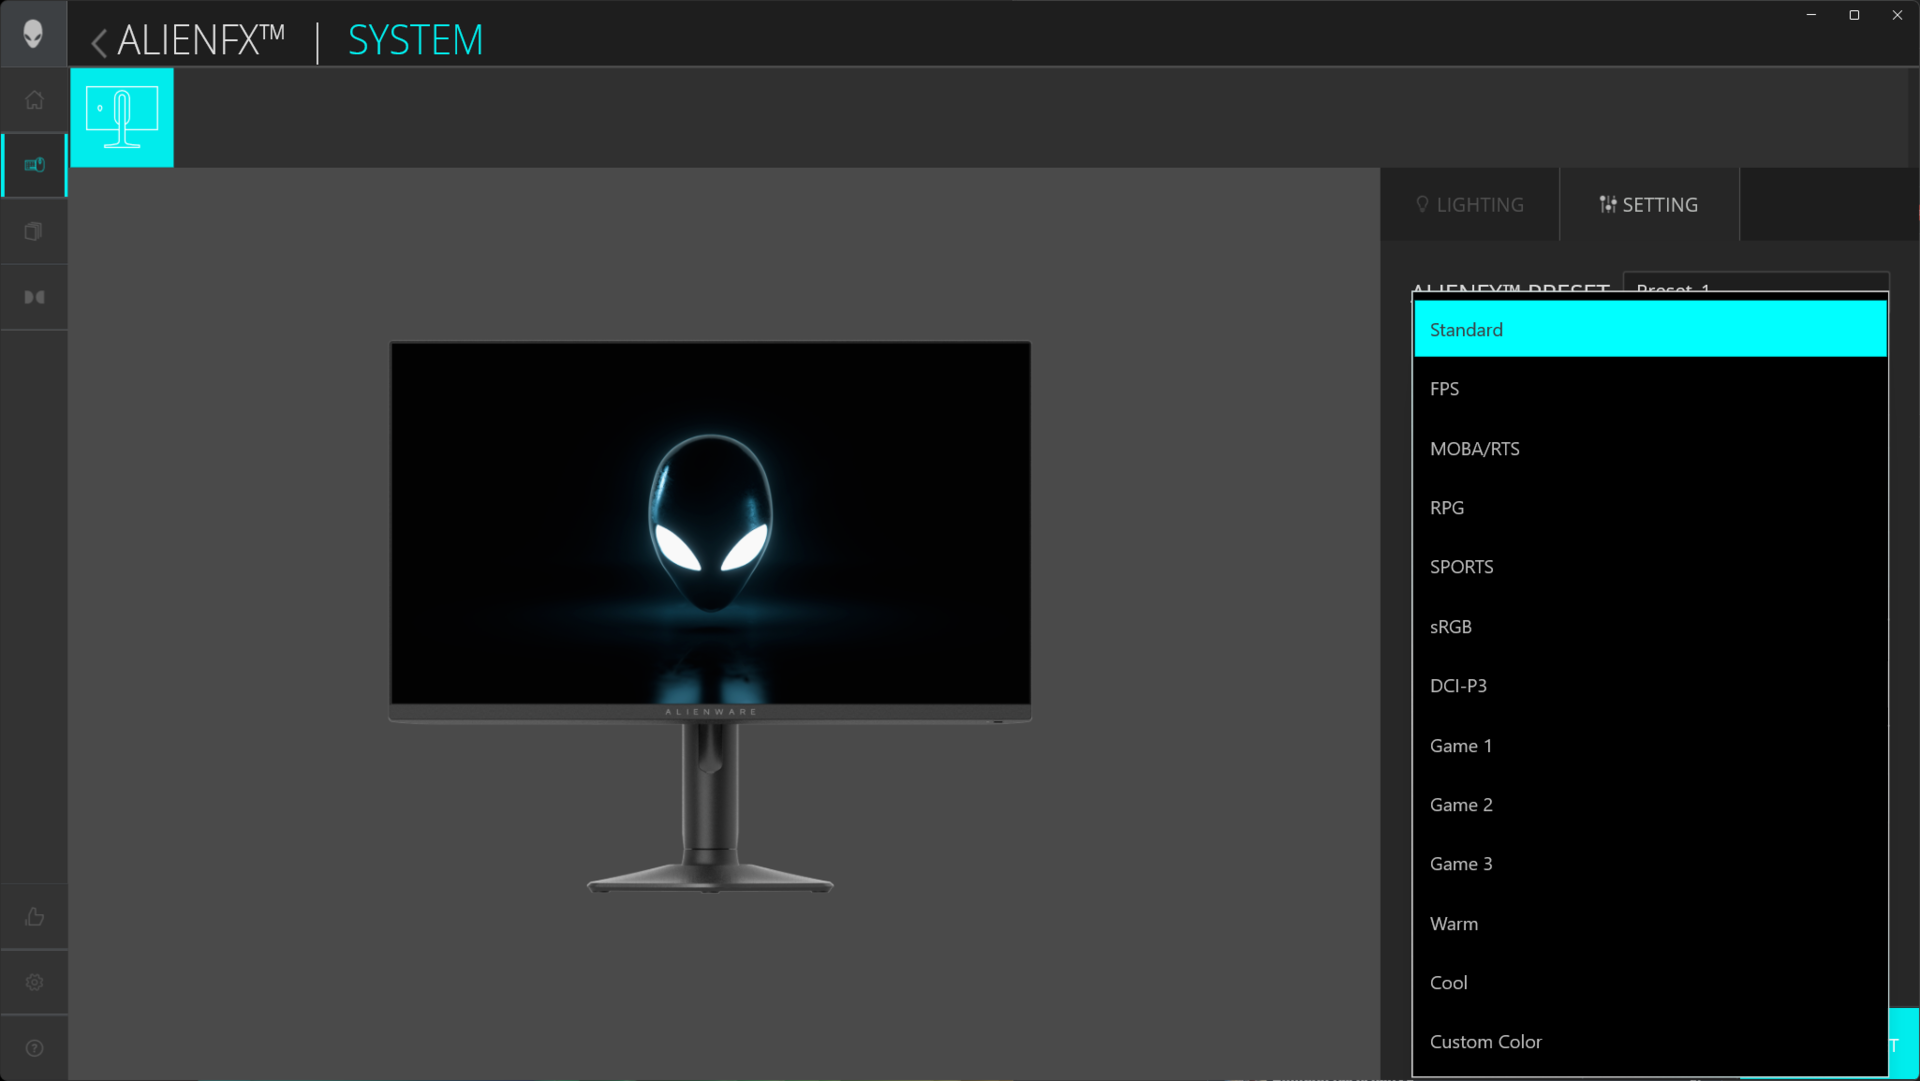Image resolution: width=1920 pixels, height=1081 pixels.
Task: Choose Game 2 preset entry
Action: coord(1650,805)
